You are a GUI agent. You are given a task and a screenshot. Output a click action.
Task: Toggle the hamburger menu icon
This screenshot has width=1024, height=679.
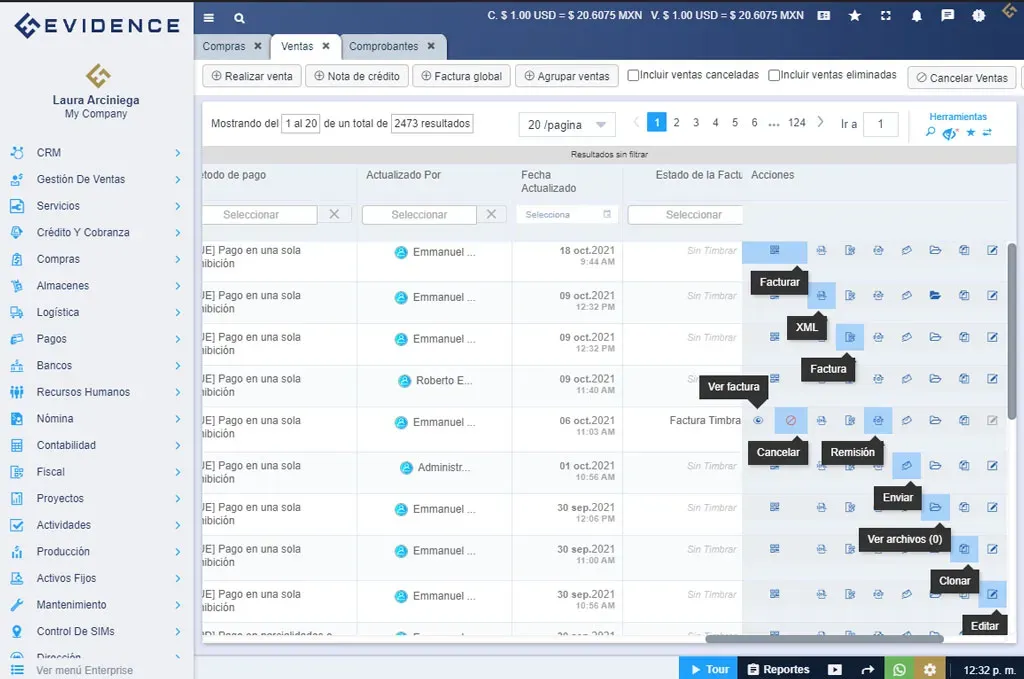pos(208,17)
